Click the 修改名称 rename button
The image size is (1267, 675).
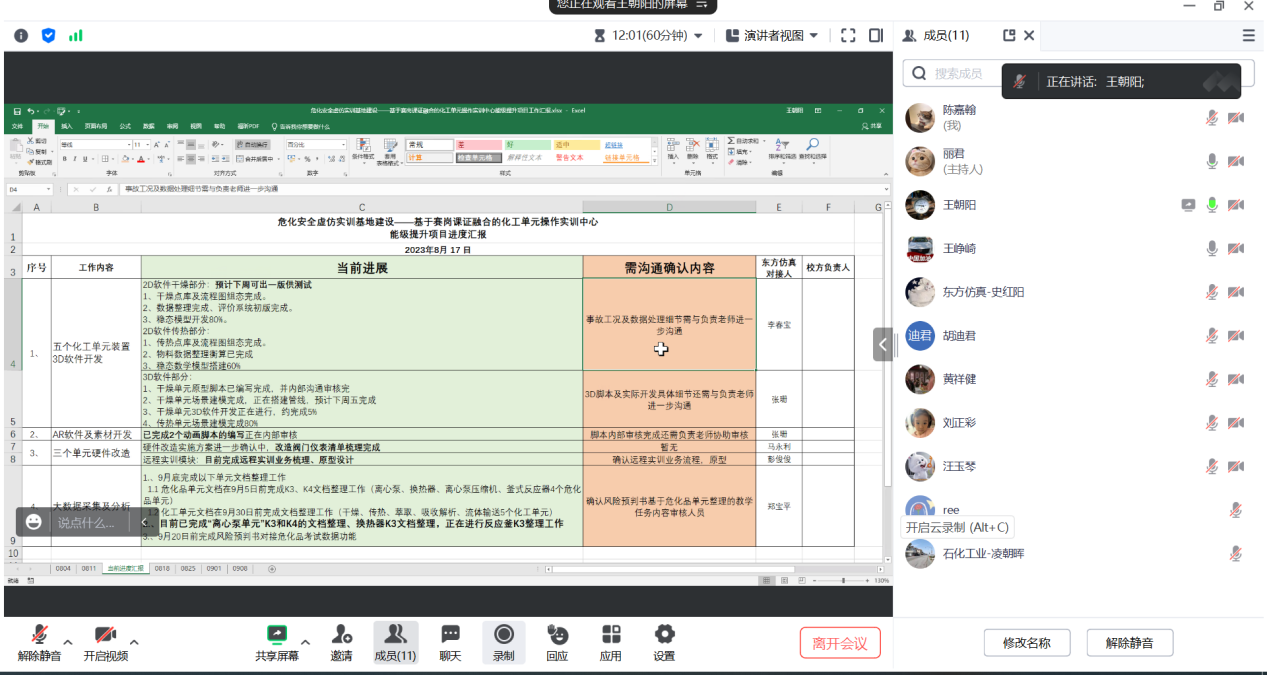pos(1027,642)
